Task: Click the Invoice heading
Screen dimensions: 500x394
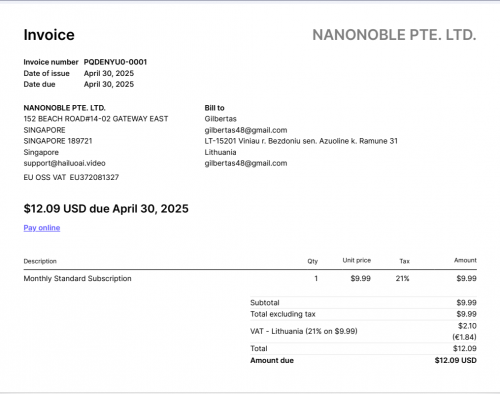Action: (49, 35)
